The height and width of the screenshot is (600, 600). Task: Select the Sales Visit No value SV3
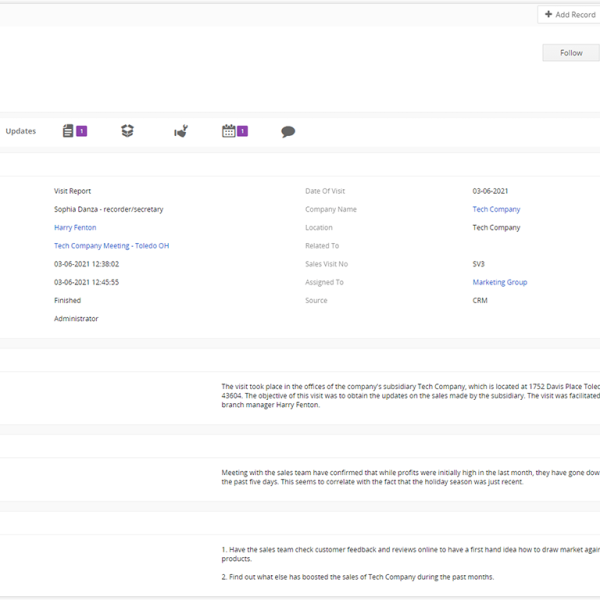coord(480,264)
